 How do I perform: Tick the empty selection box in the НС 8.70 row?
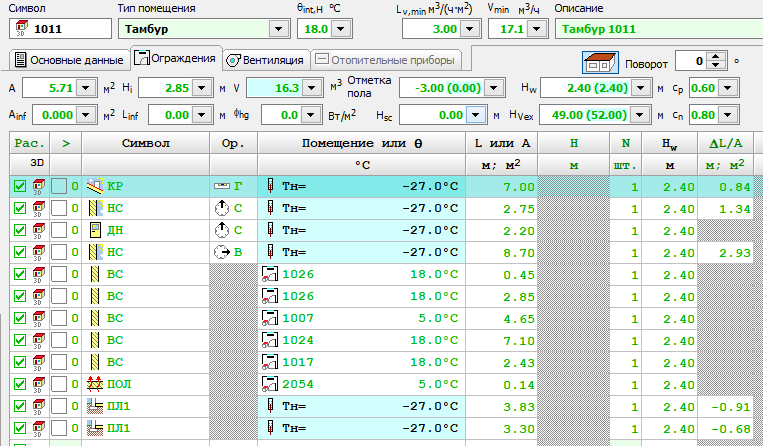(x=59, y=252)
